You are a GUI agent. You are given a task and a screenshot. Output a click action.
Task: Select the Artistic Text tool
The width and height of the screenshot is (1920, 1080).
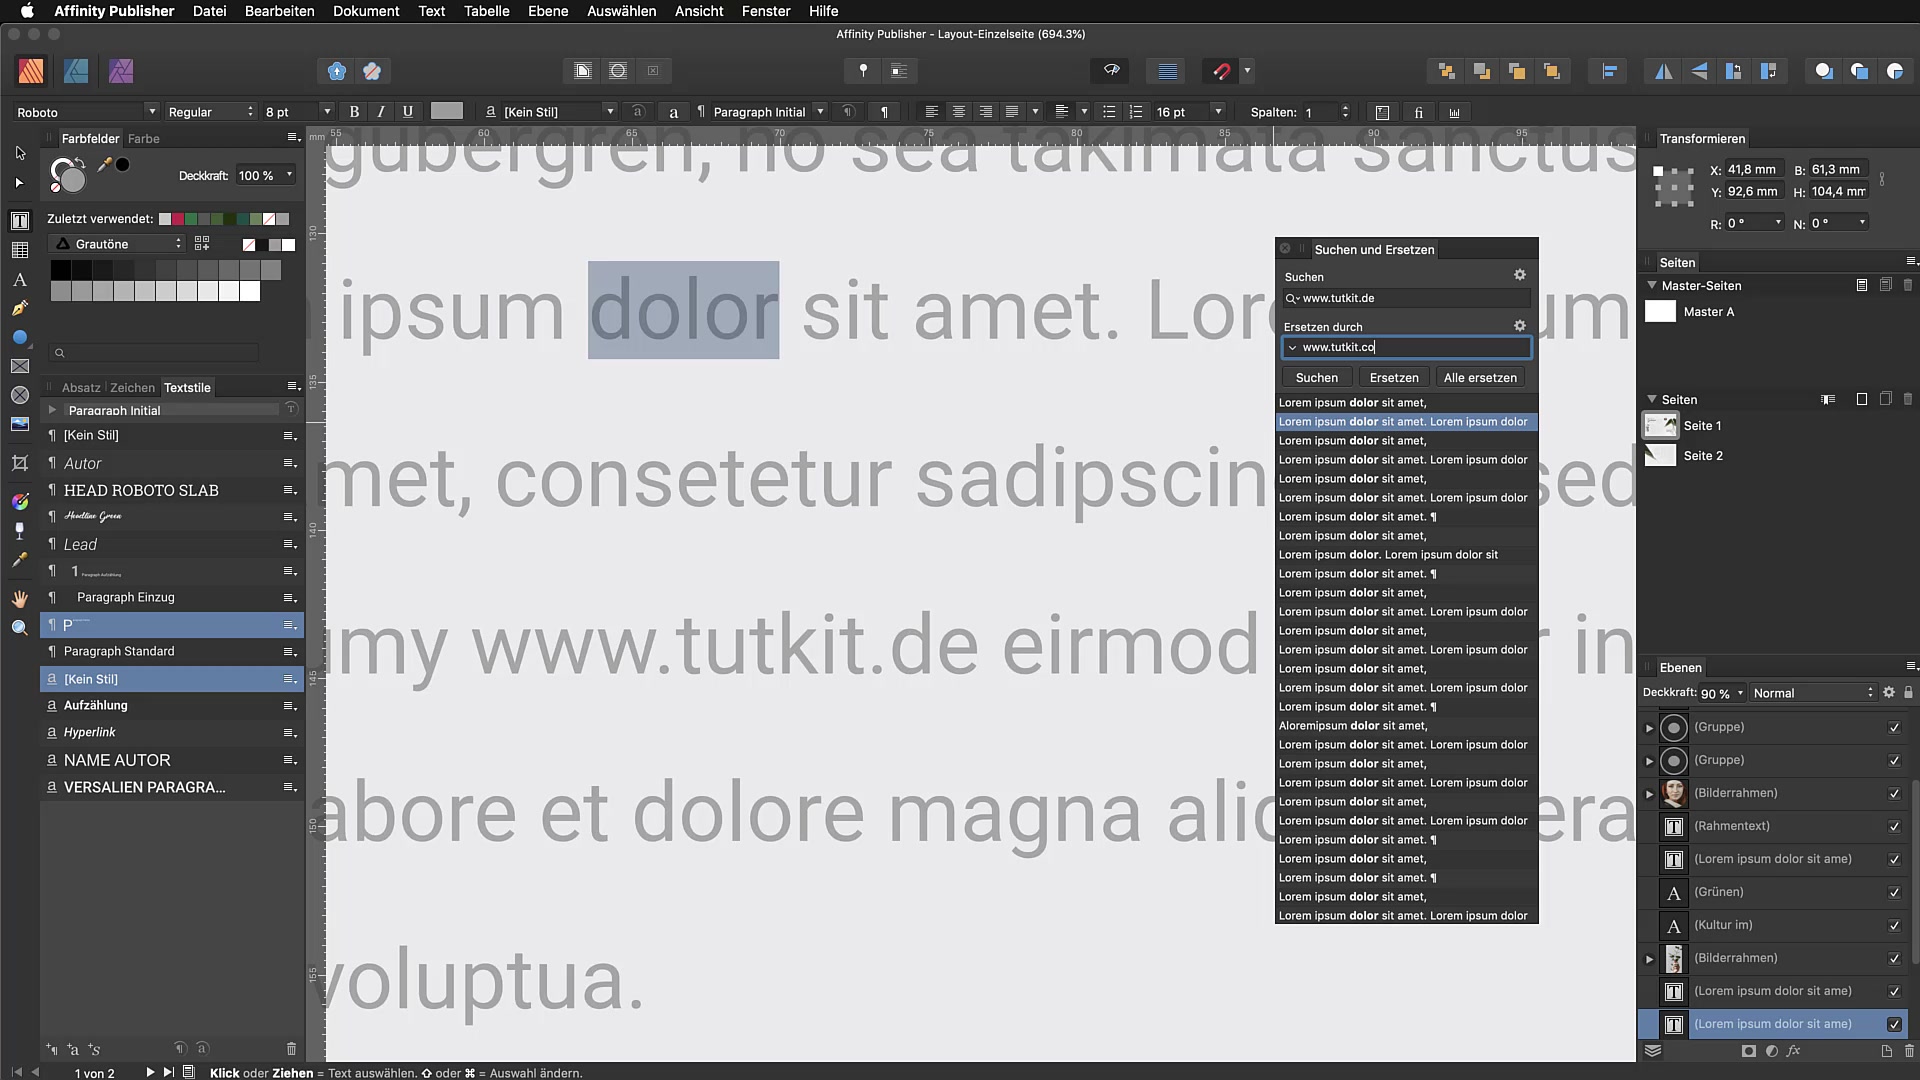[19, 280]
